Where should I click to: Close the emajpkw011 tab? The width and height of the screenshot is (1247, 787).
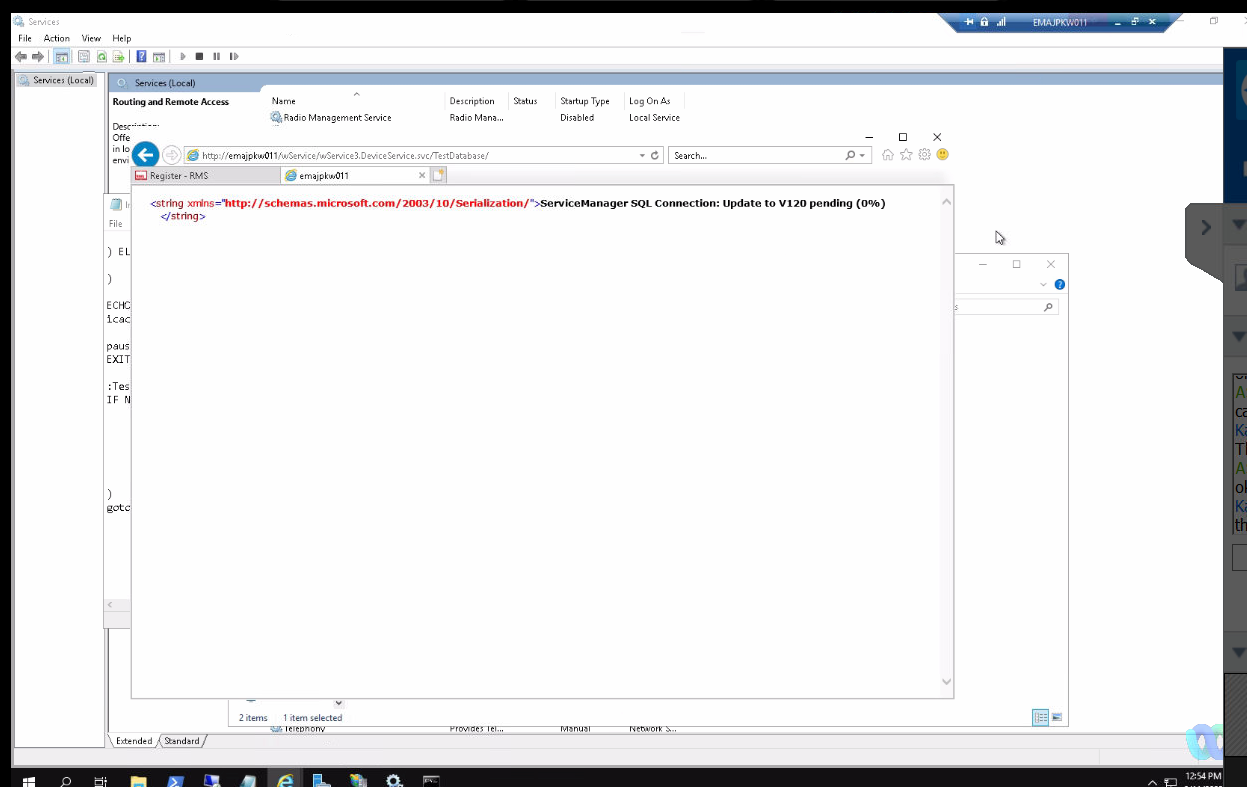422,175
